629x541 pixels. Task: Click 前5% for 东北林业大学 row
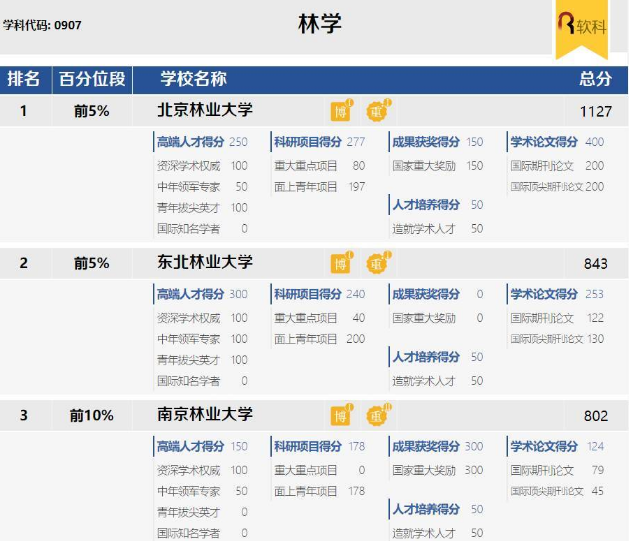[91, 263]
